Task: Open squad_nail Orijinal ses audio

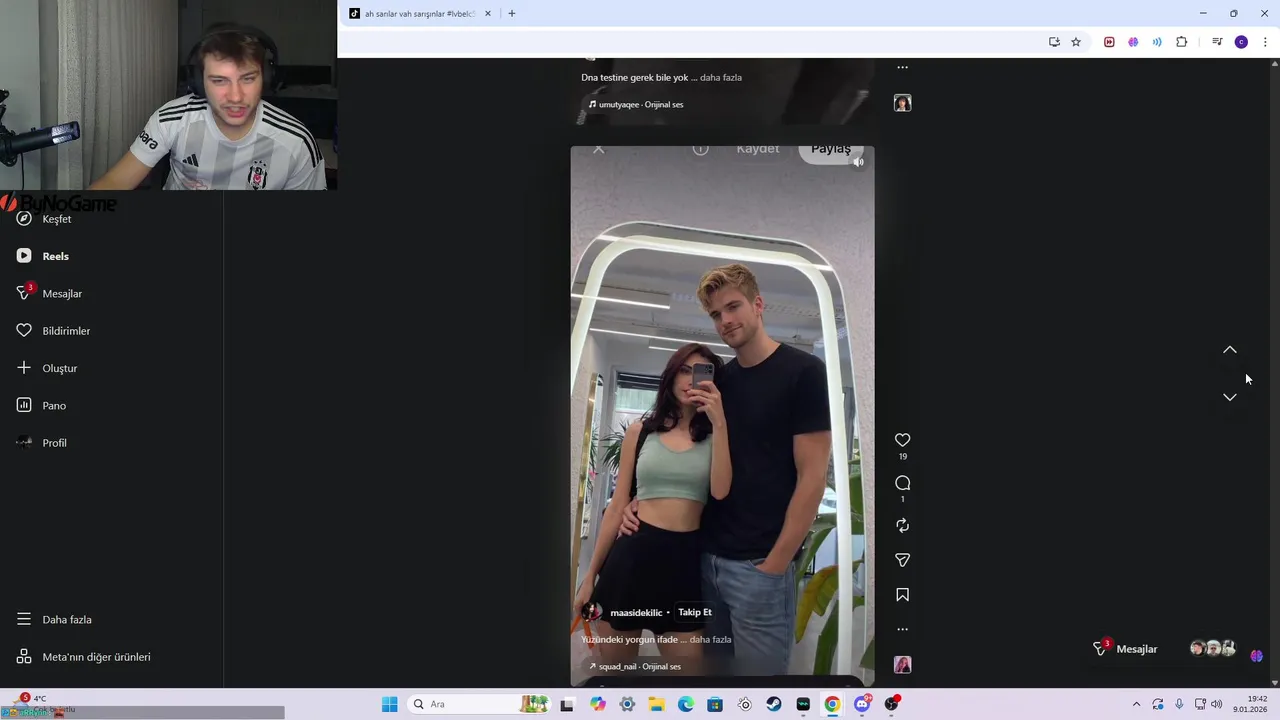Action: tap(634, 667)
